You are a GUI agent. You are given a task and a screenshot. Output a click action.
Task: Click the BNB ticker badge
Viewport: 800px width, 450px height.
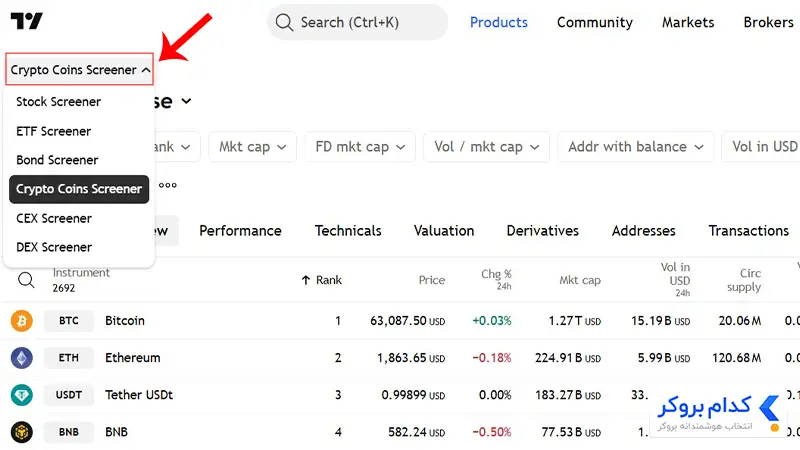[x=69, y=432]
